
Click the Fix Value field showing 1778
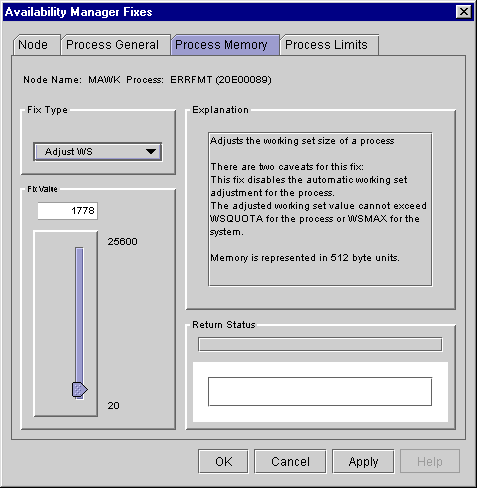coord(68,211)
